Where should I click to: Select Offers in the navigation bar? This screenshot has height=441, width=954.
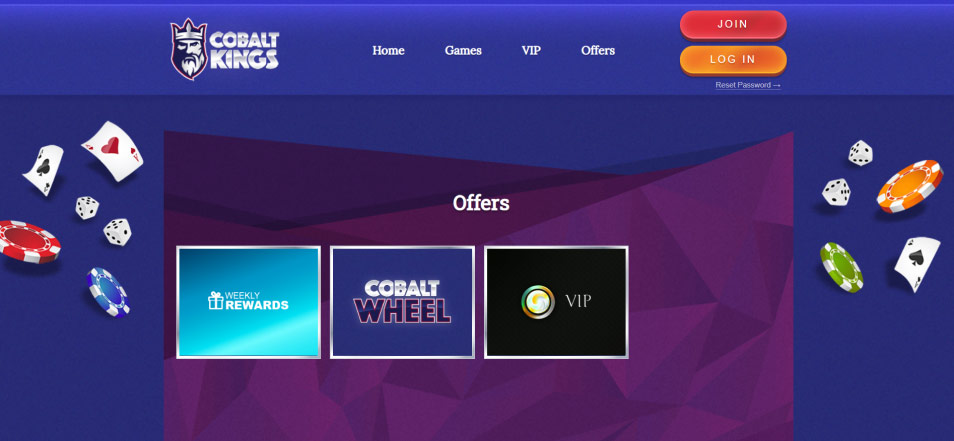pyautogui.click(x=598, y=50)
